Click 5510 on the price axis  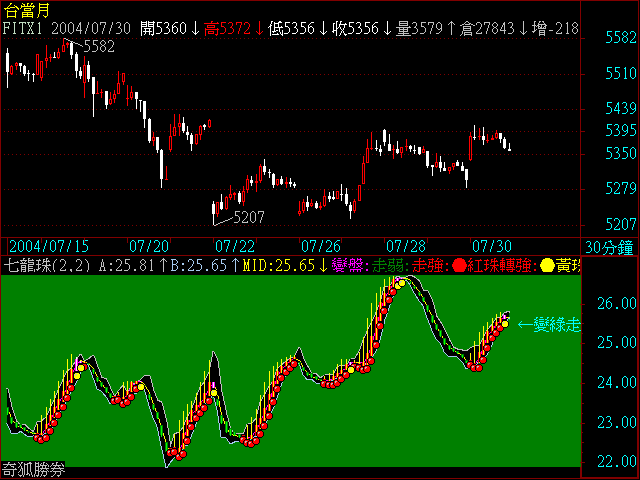coord(621,74)
